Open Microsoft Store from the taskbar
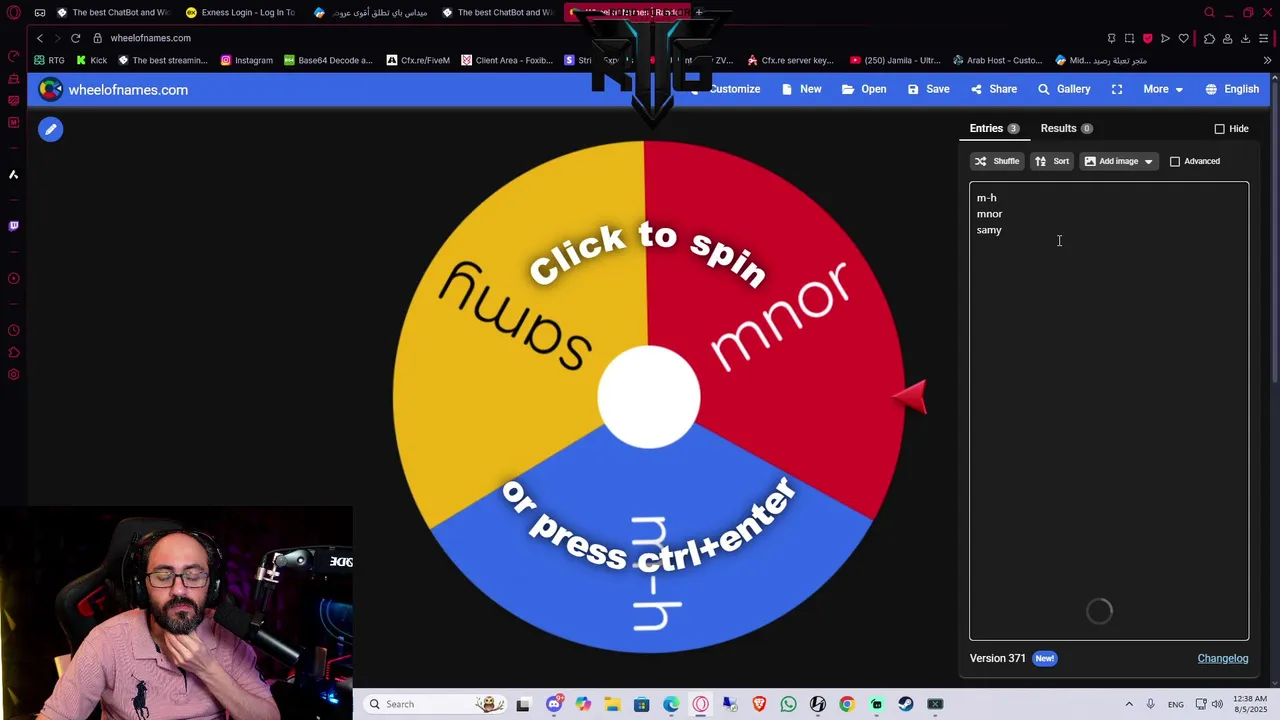The width and height of the screenshot is (1280, 720). [x=641, y=704]
